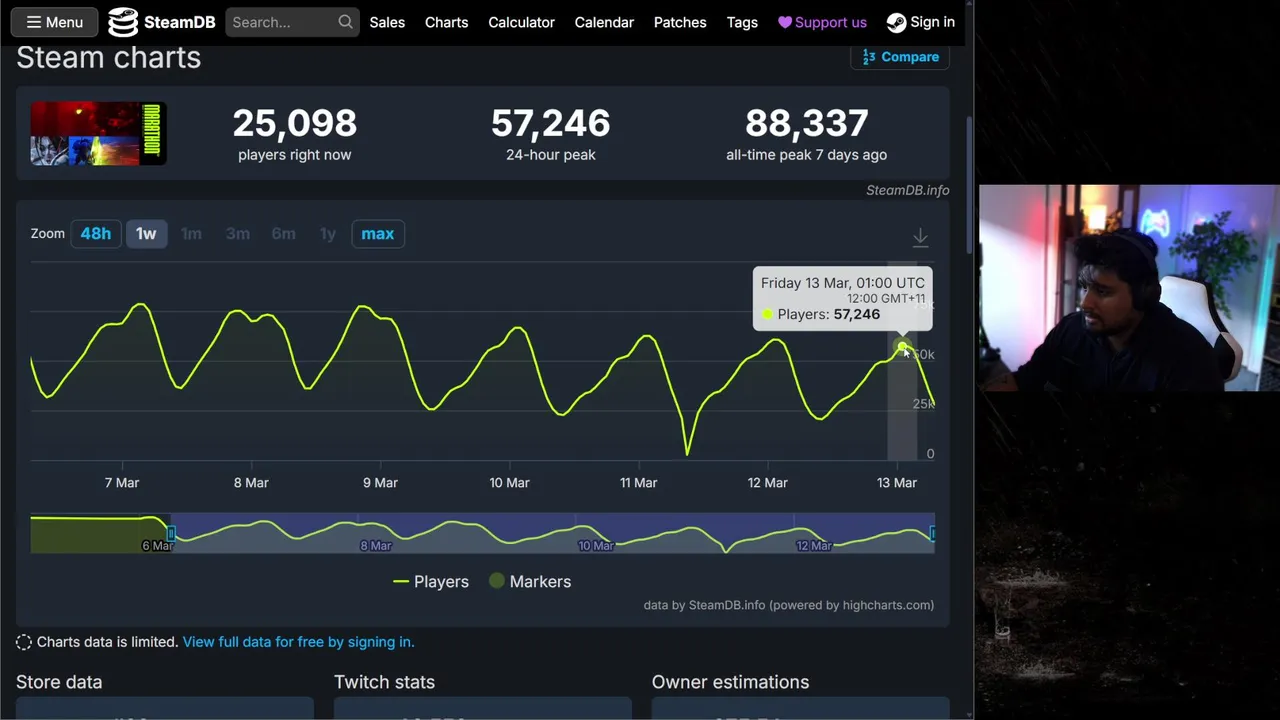Image resolution: width=1280 pixels, height=720 pixels.
Task: Click View full data by signing in link
Action: [298, 642]
